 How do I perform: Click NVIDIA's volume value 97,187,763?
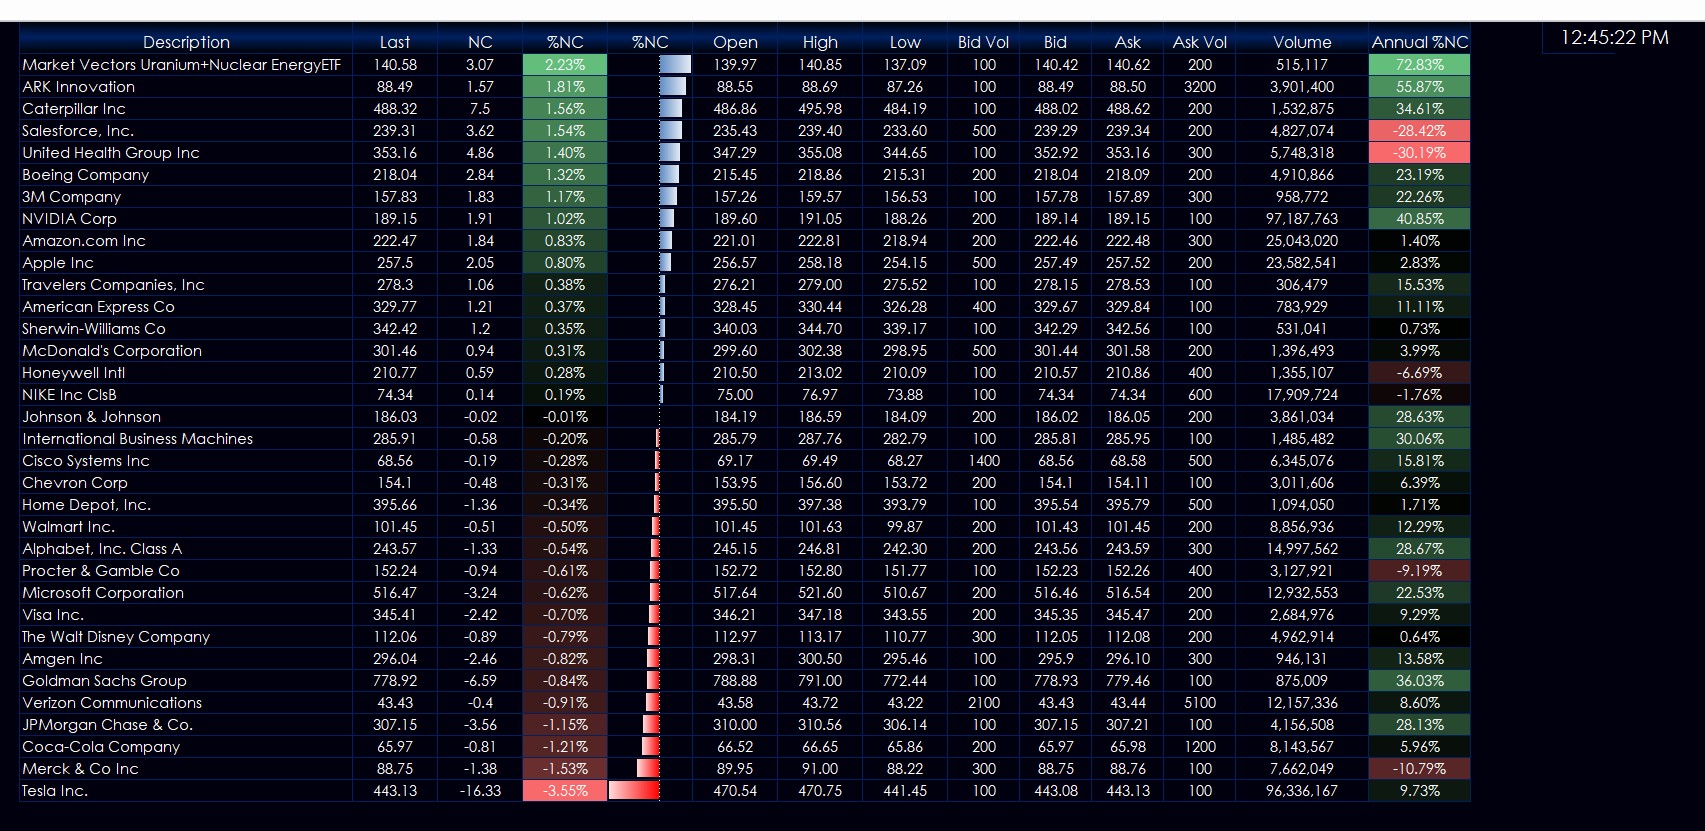click(x=1302, y=219)
